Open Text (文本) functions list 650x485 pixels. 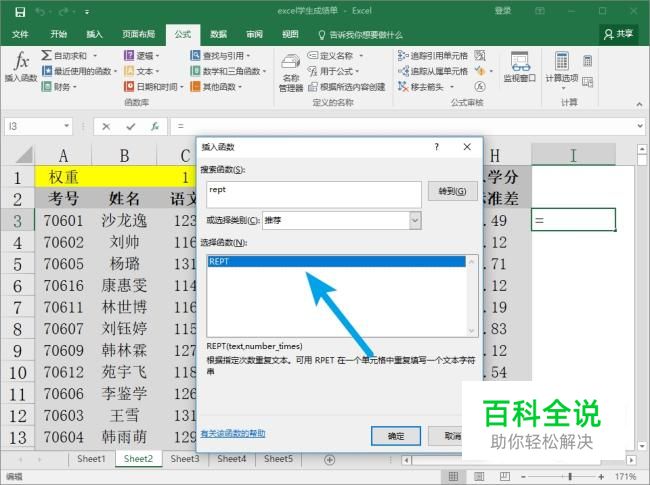(x=141, y=71)
